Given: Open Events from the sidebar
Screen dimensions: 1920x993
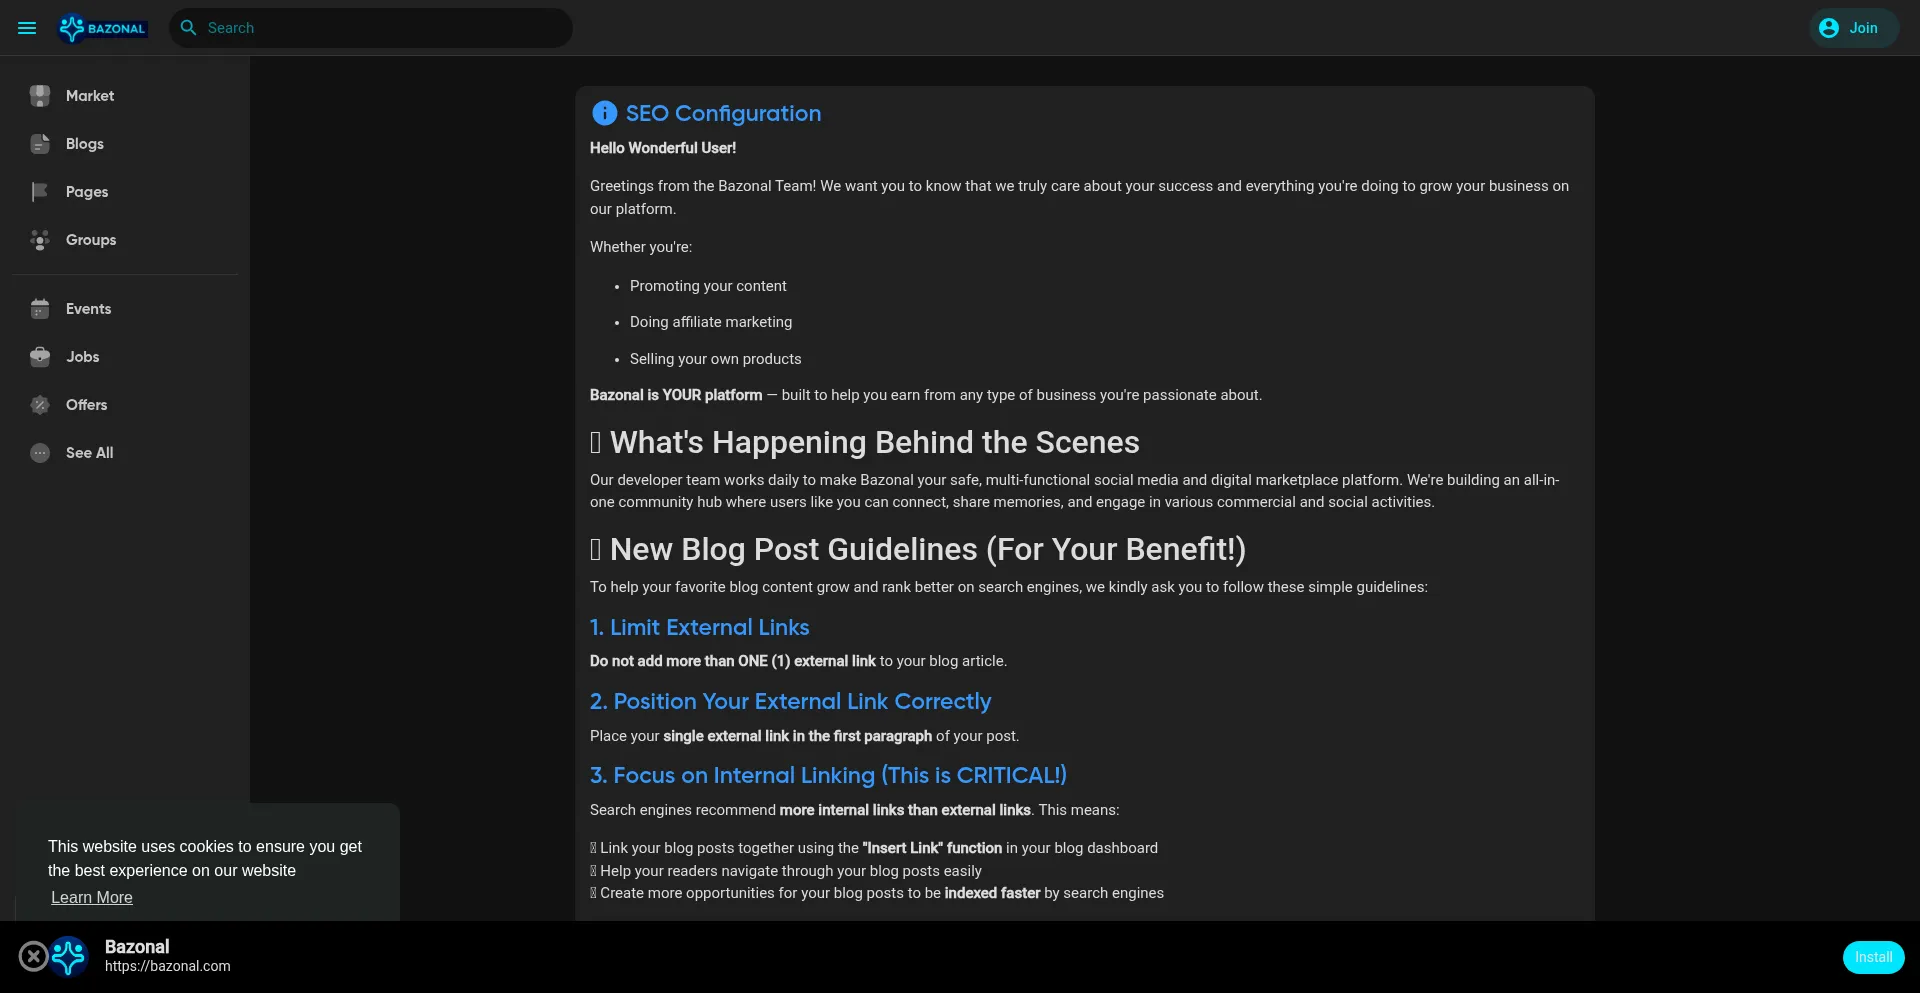Looking at the screenshot, I should pyautogui.click(x=125, y=309).
